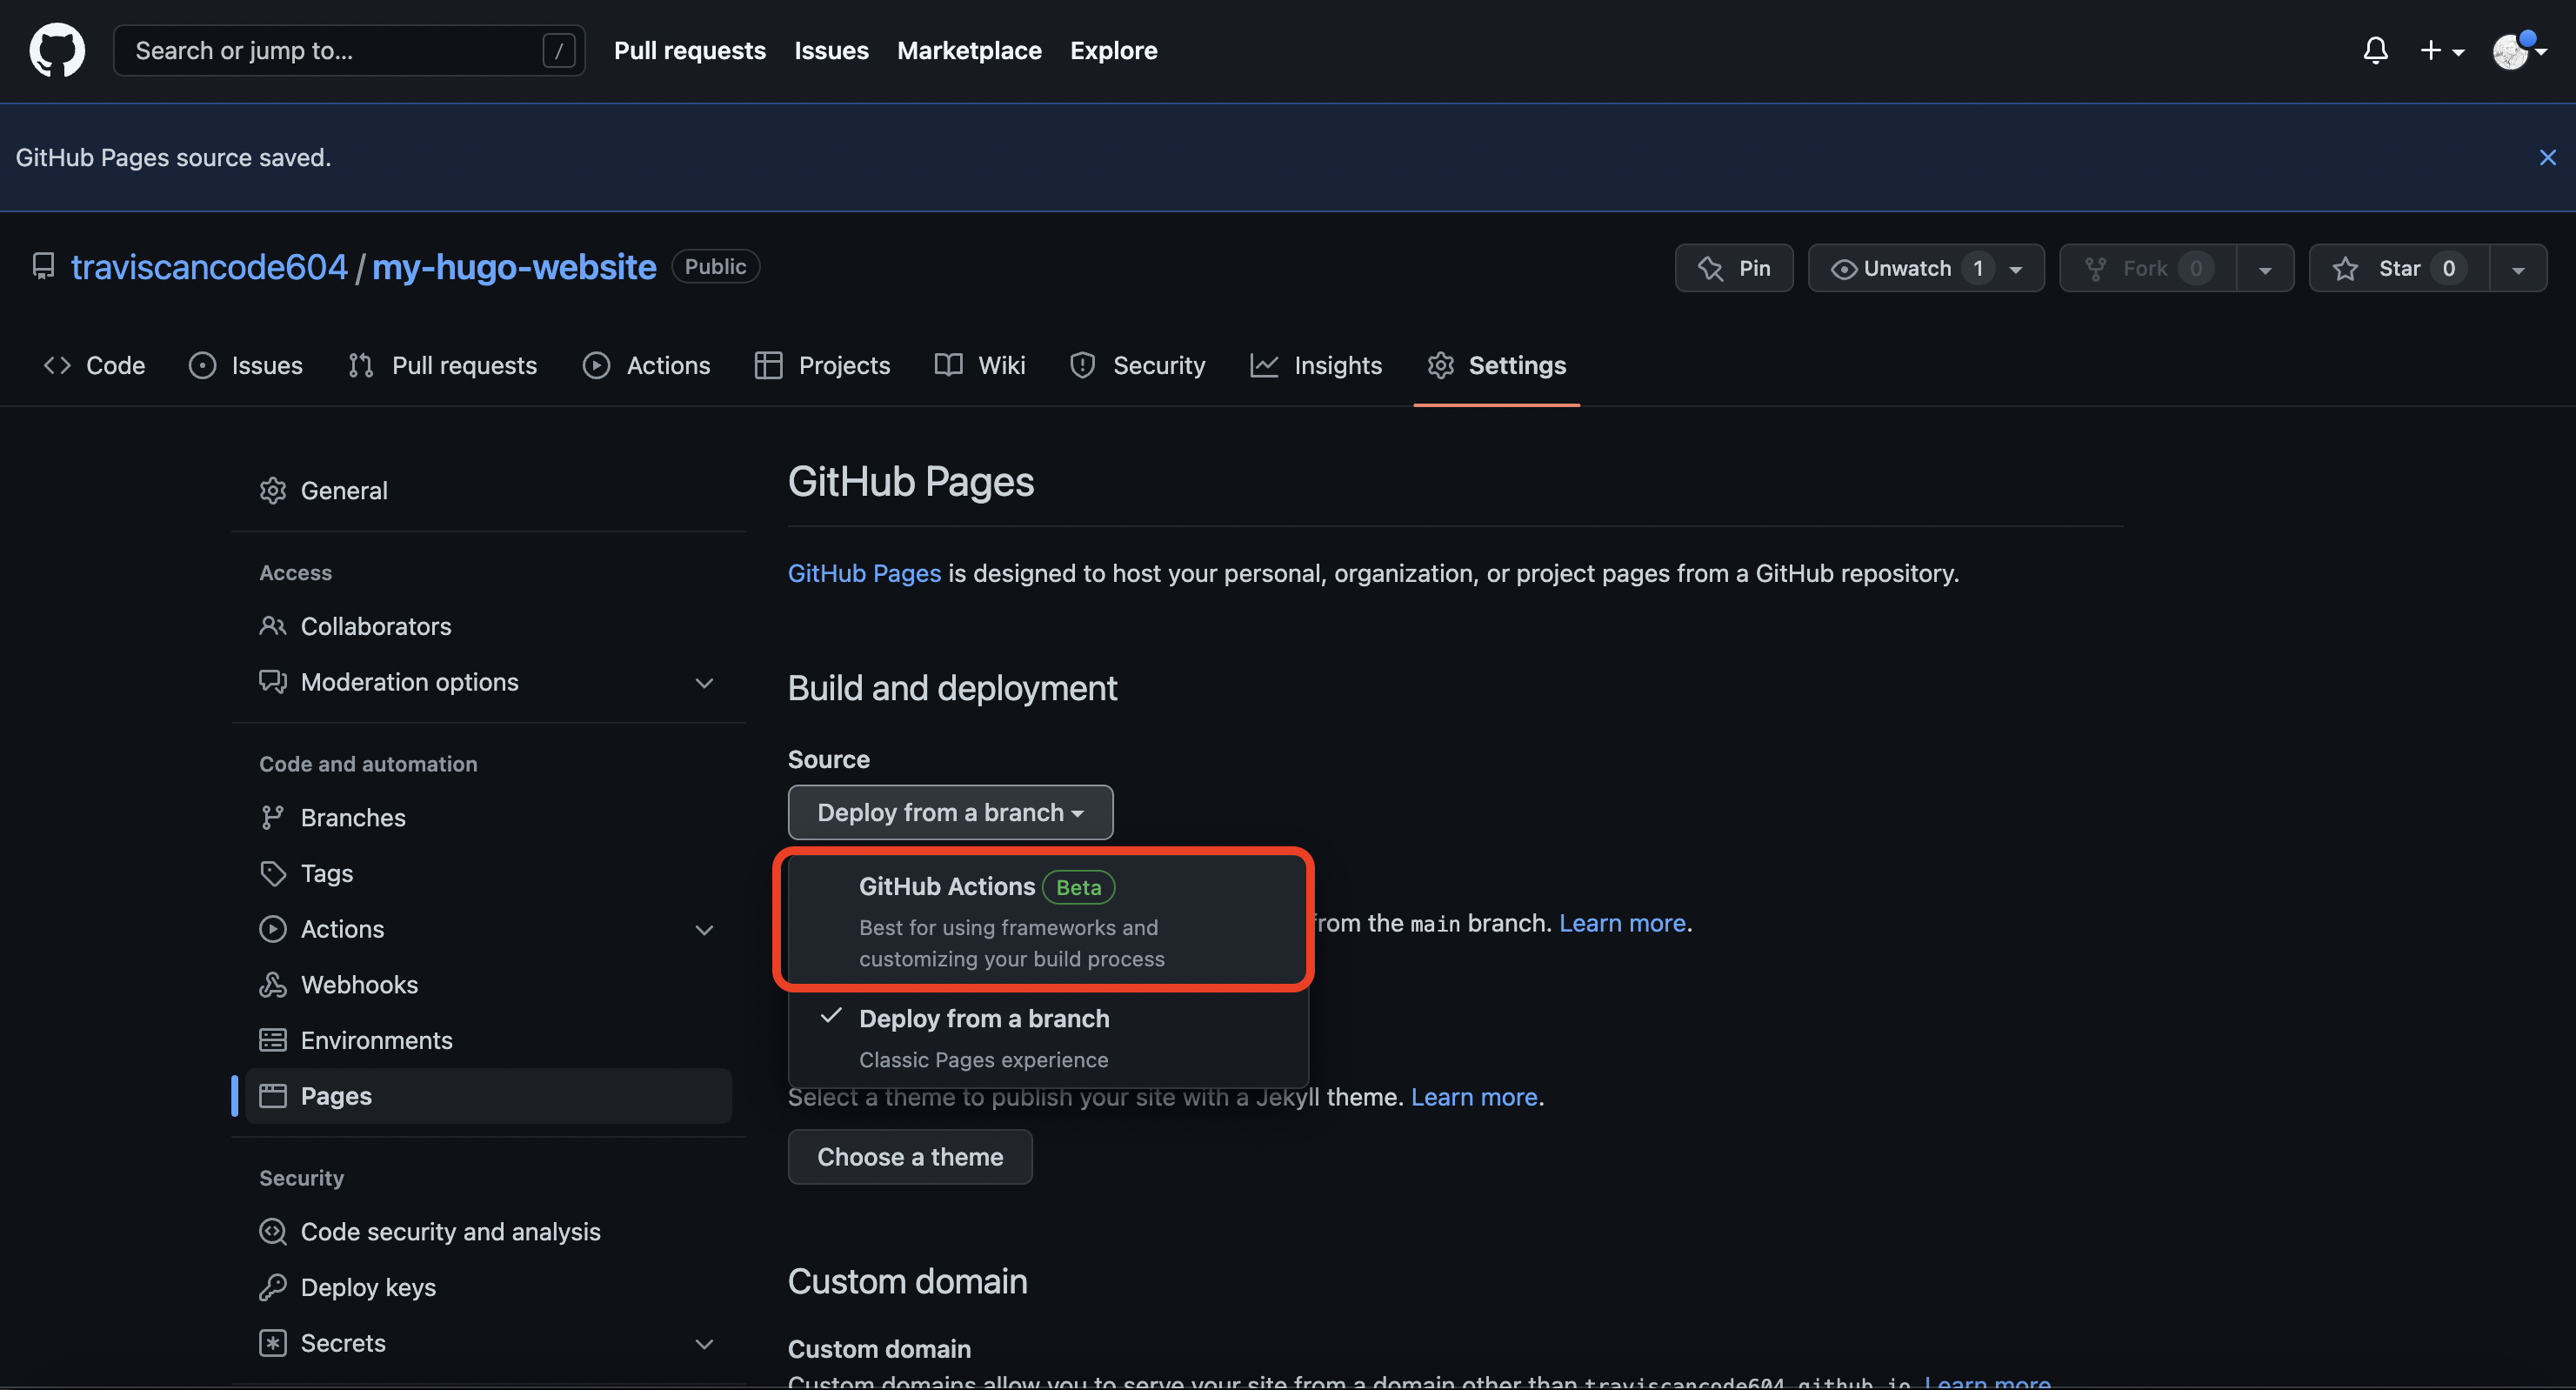Expand the Secrets chevron
The height and width of the screenshot is (1390, 2576).
704,1344
